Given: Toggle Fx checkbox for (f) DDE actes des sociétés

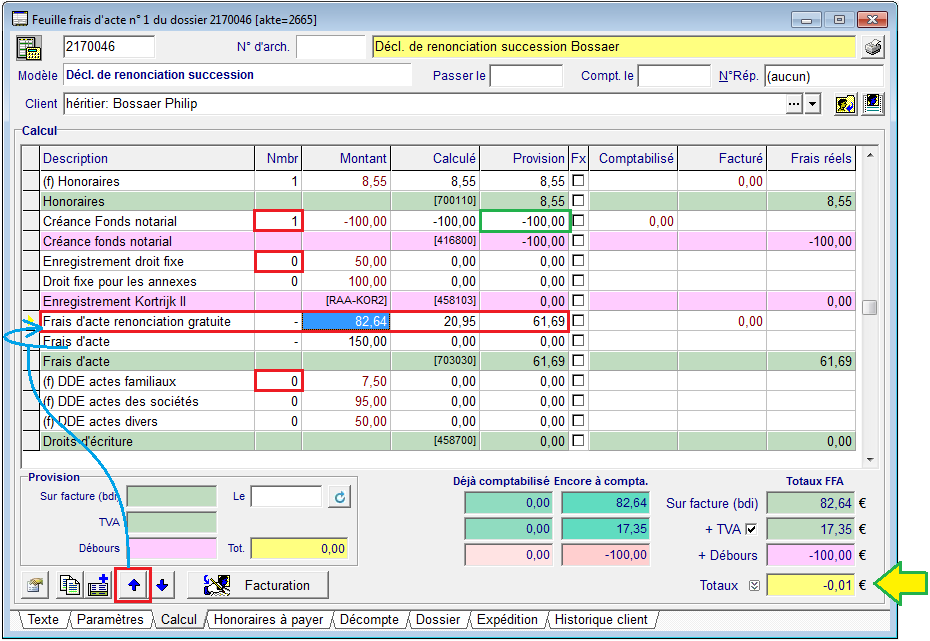Looking at the screenshot, I should tap(578, 401).
